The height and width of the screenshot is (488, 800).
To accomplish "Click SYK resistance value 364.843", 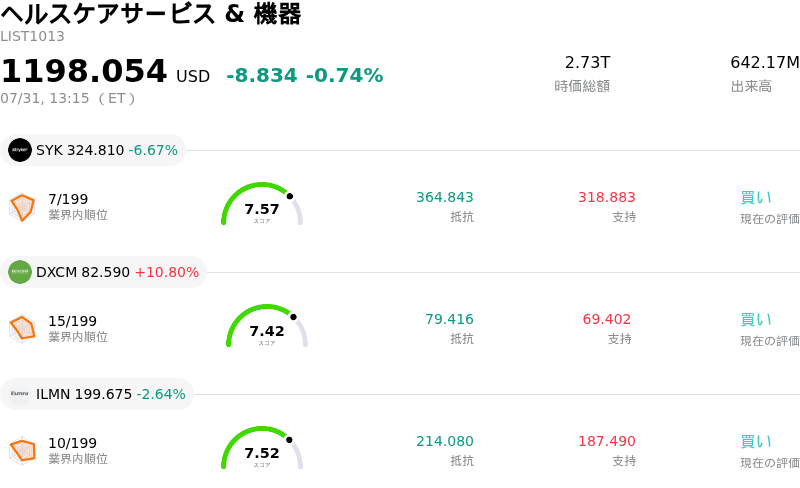I will tap(445, 197).
